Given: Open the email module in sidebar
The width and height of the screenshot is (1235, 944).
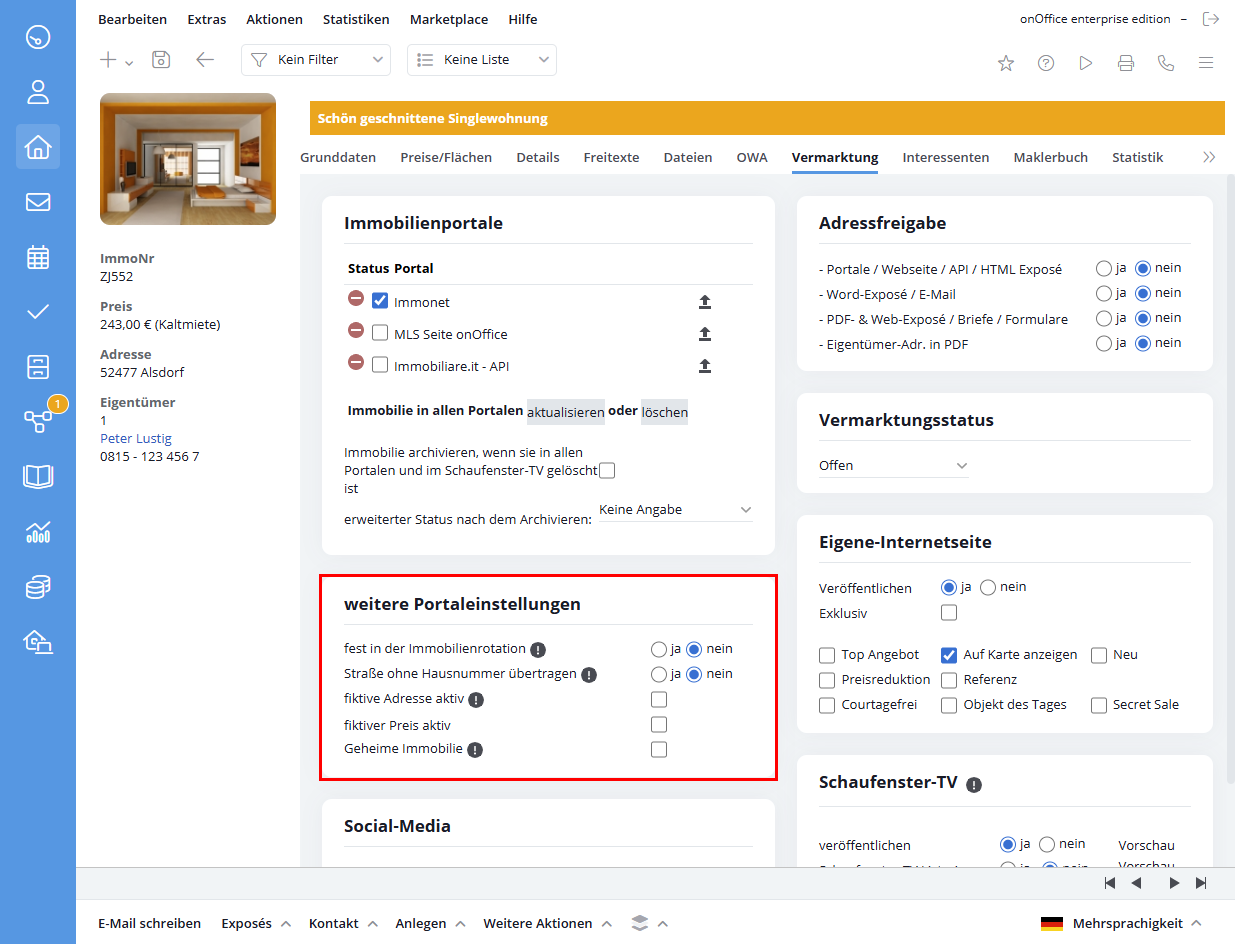Looking at the screenshot, I should [38, 202].
